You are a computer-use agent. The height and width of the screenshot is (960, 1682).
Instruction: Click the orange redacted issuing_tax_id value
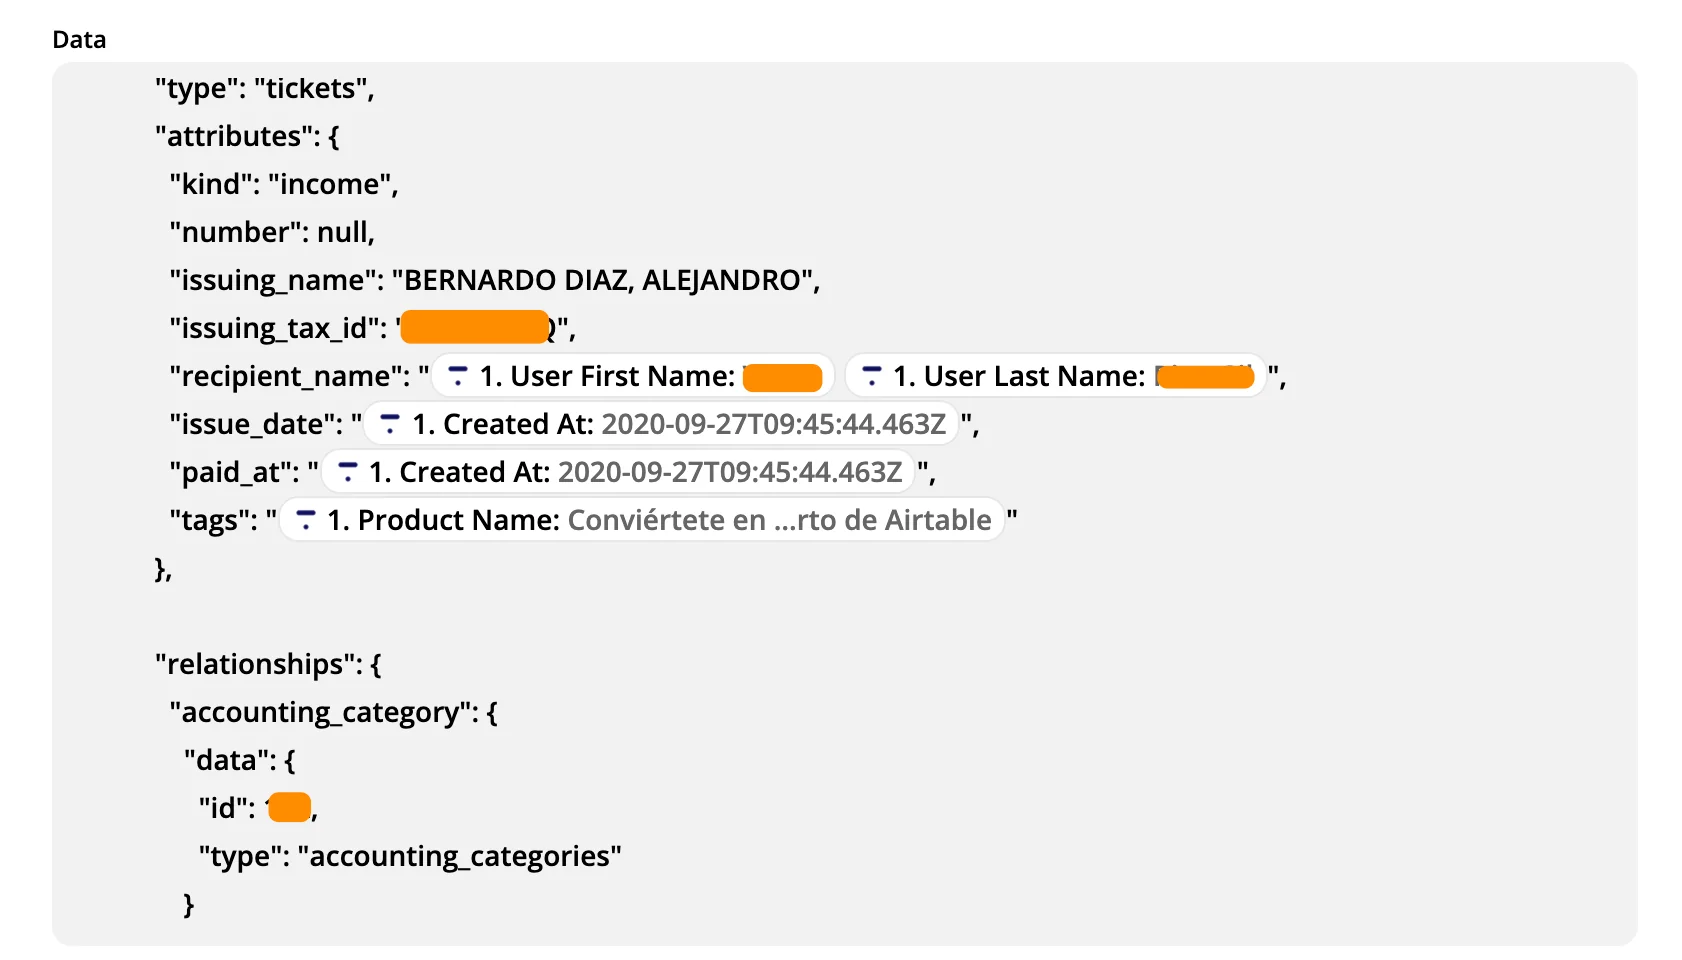(474, 327)
